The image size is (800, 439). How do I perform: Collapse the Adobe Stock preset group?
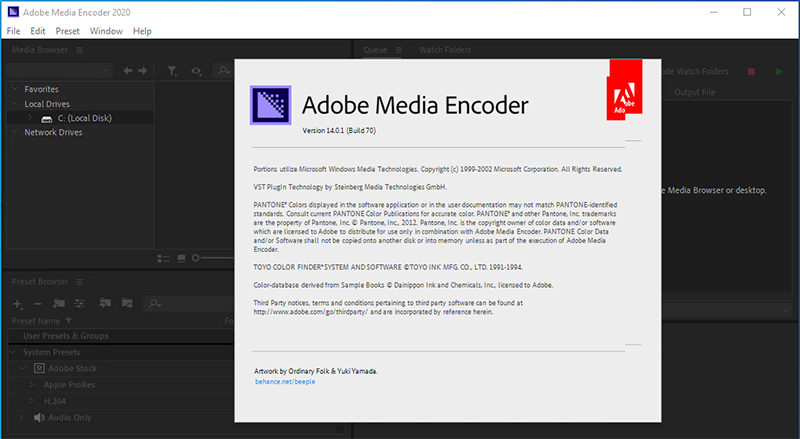coord(22,368)
